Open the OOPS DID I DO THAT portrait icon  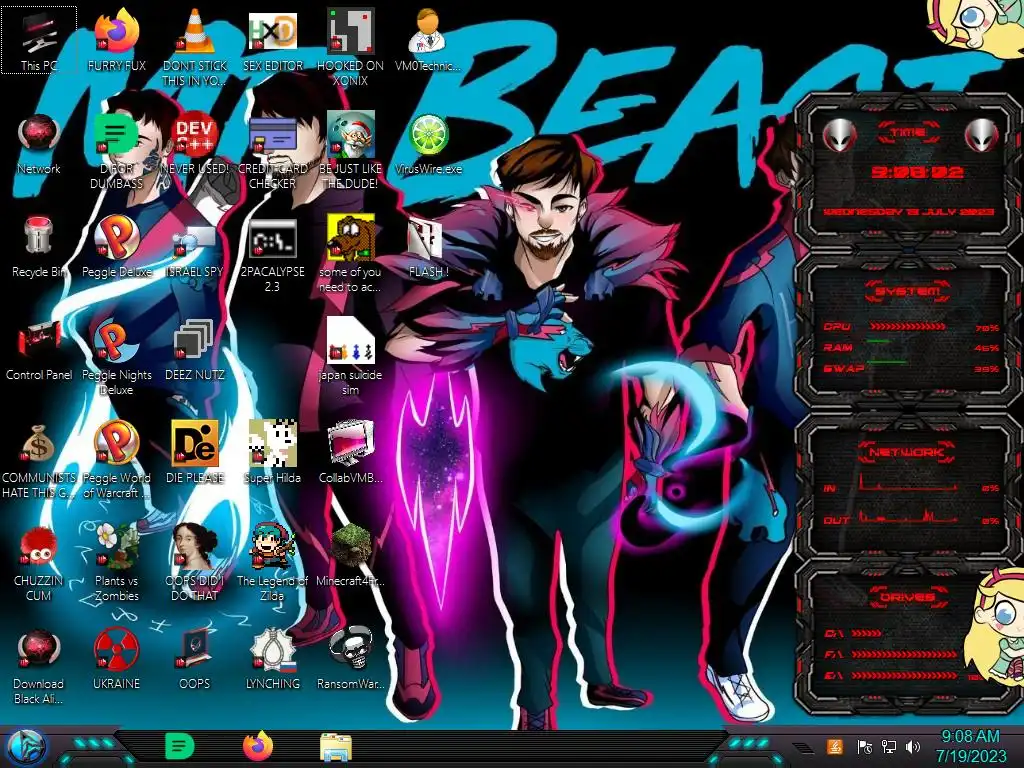tap(195, 563)
